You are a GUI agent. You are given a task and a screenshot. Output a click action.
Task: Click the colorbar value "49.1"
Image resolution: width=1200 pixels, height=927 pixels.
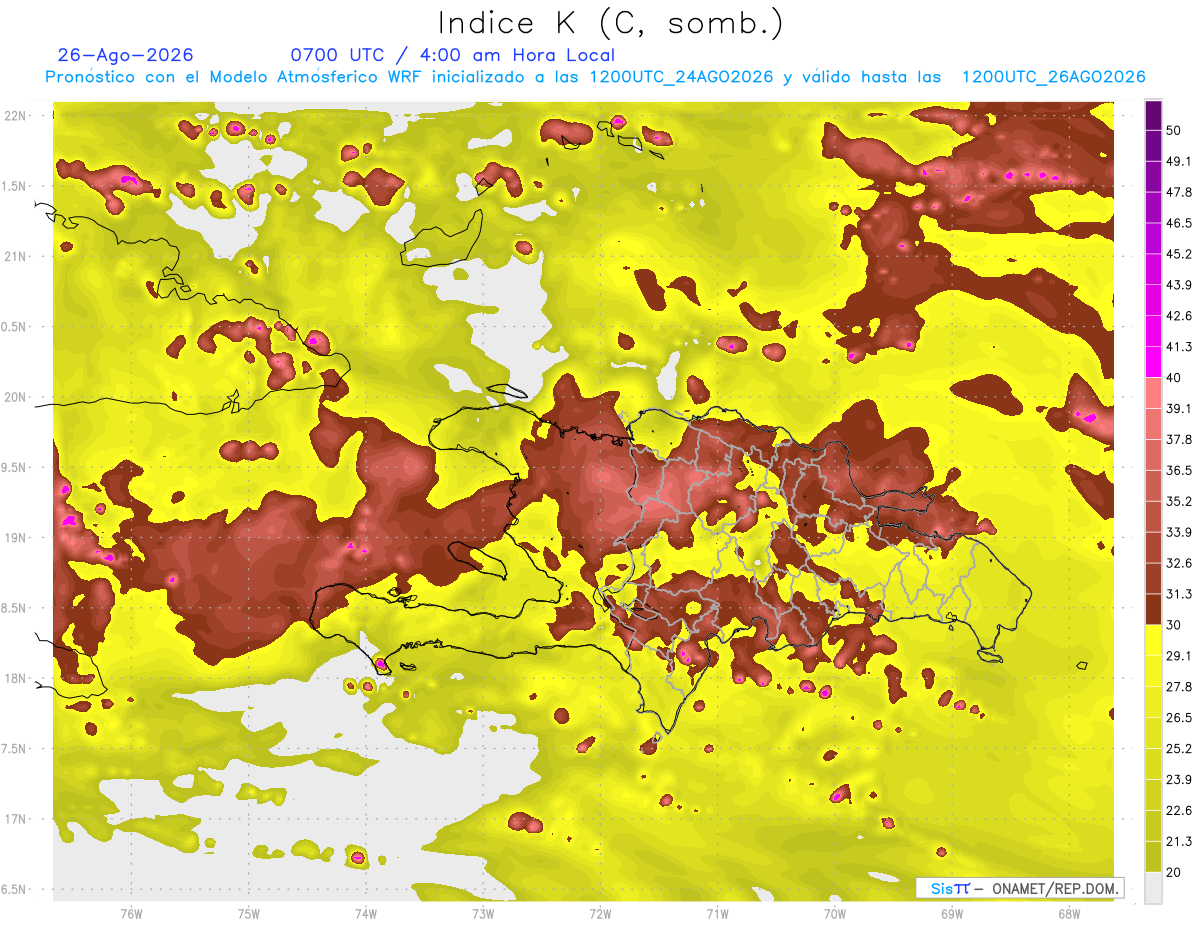coord(1179,161)
